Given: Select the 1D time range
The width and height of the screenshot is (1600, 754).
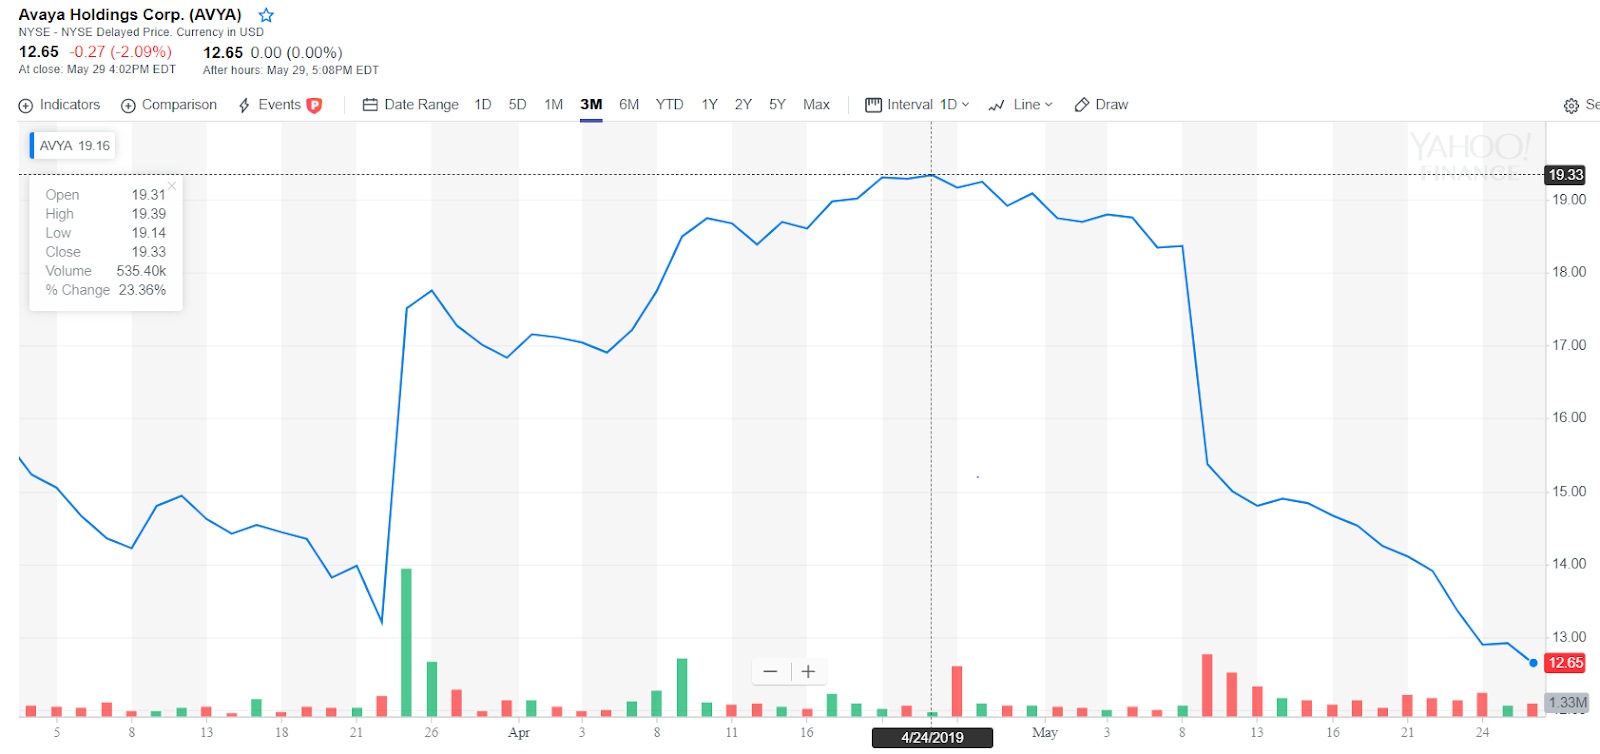Looking at the screenshot, I should coord(483,105).
